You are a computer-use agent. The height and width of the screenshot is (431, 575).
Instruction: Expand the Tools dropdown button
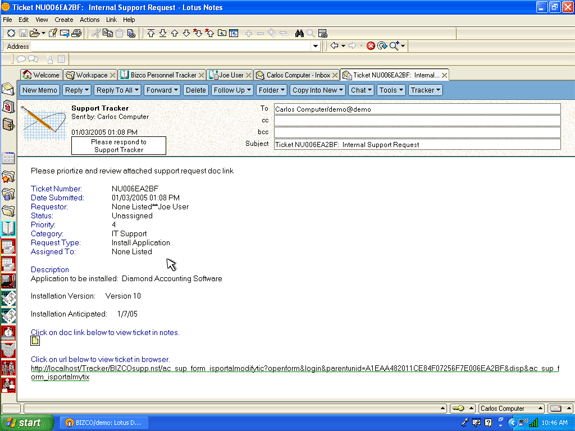click(x=391, y=90)
